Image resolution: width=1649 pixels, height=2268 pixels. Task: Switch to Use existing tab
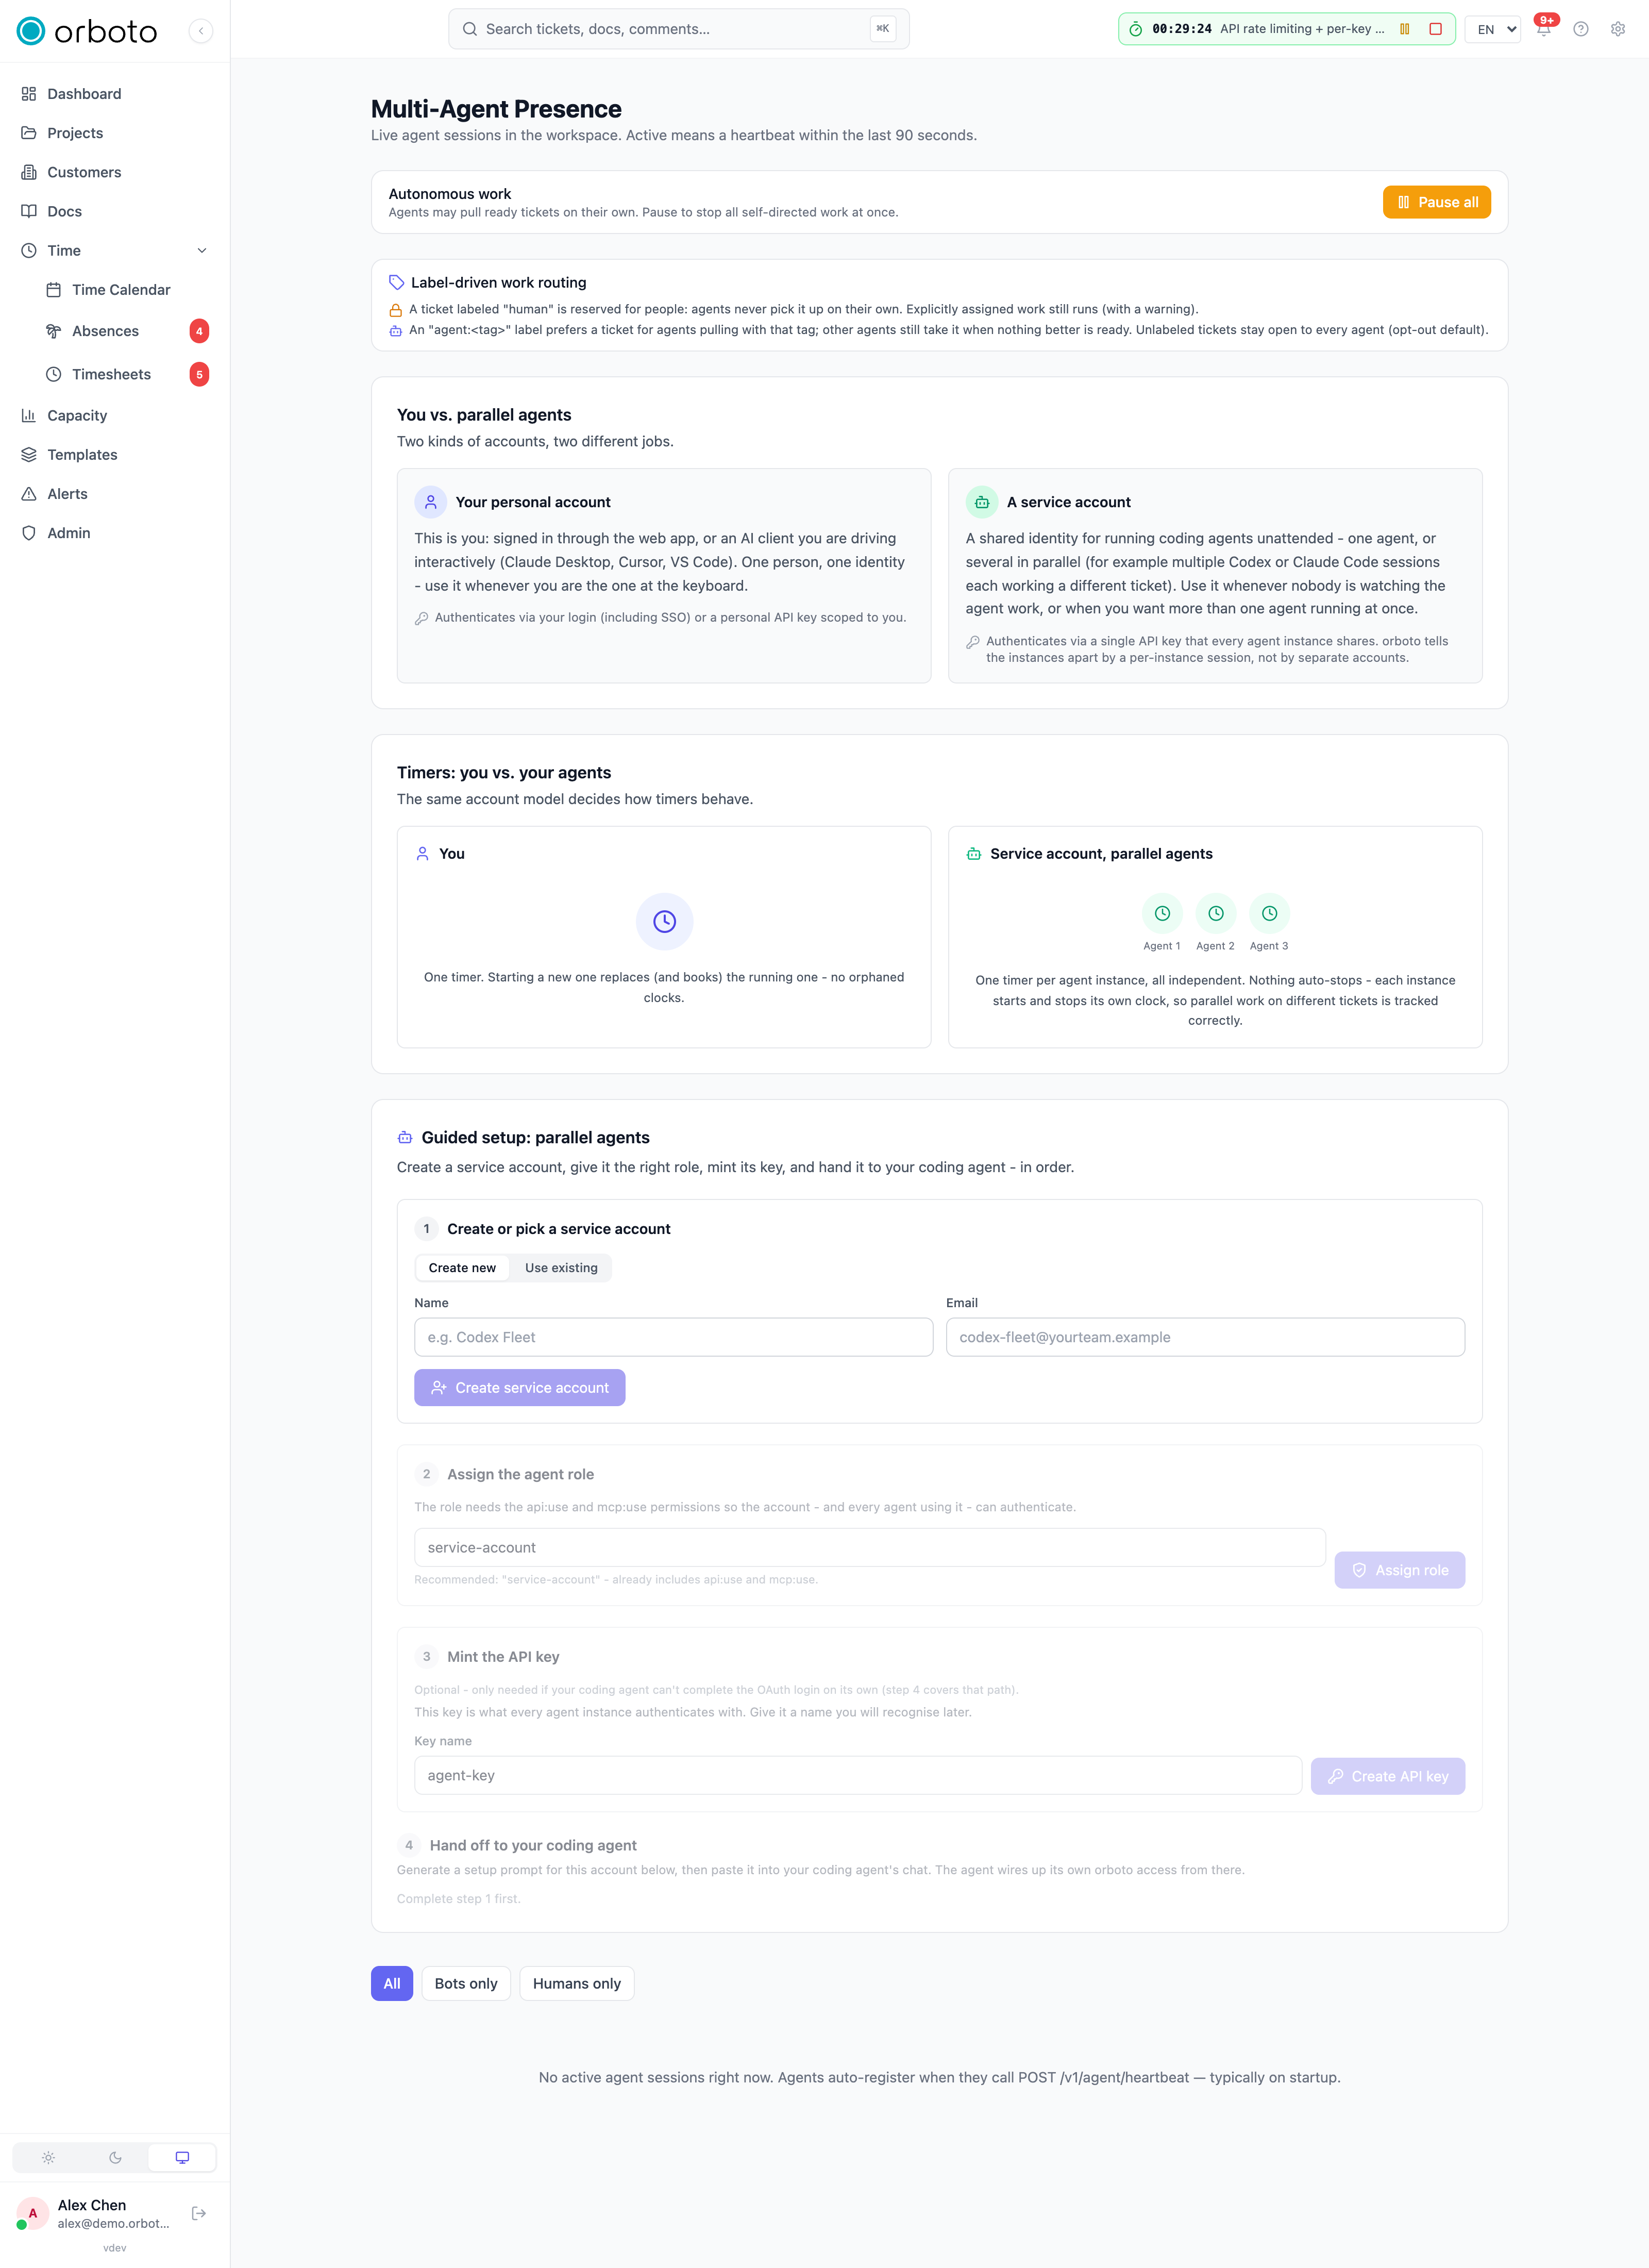[561, 1267]
